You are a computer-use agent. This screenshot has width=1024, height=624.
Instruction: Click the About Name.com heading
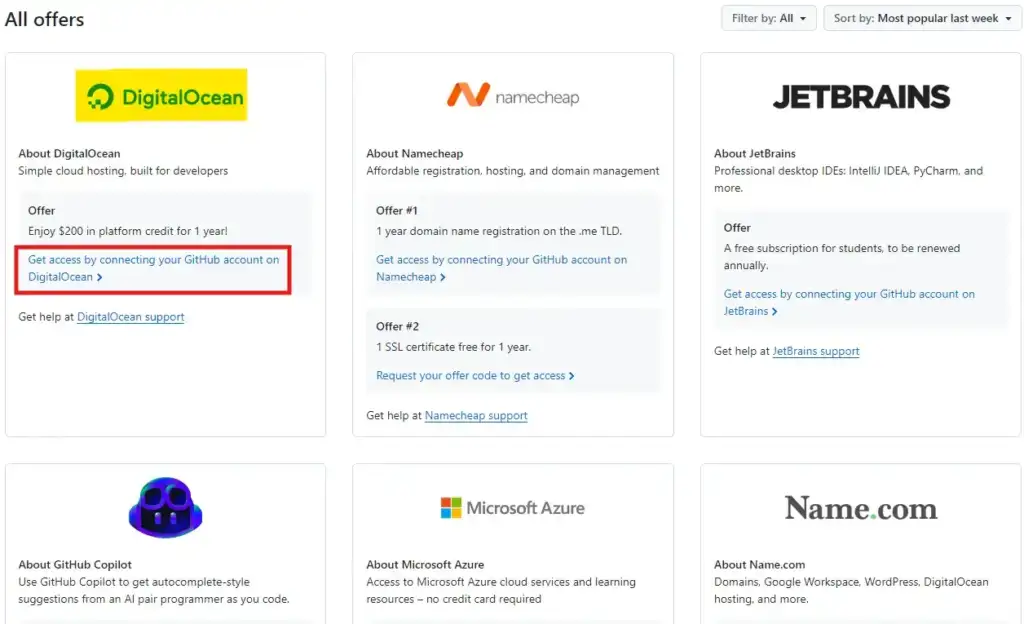tap(759, 565)
